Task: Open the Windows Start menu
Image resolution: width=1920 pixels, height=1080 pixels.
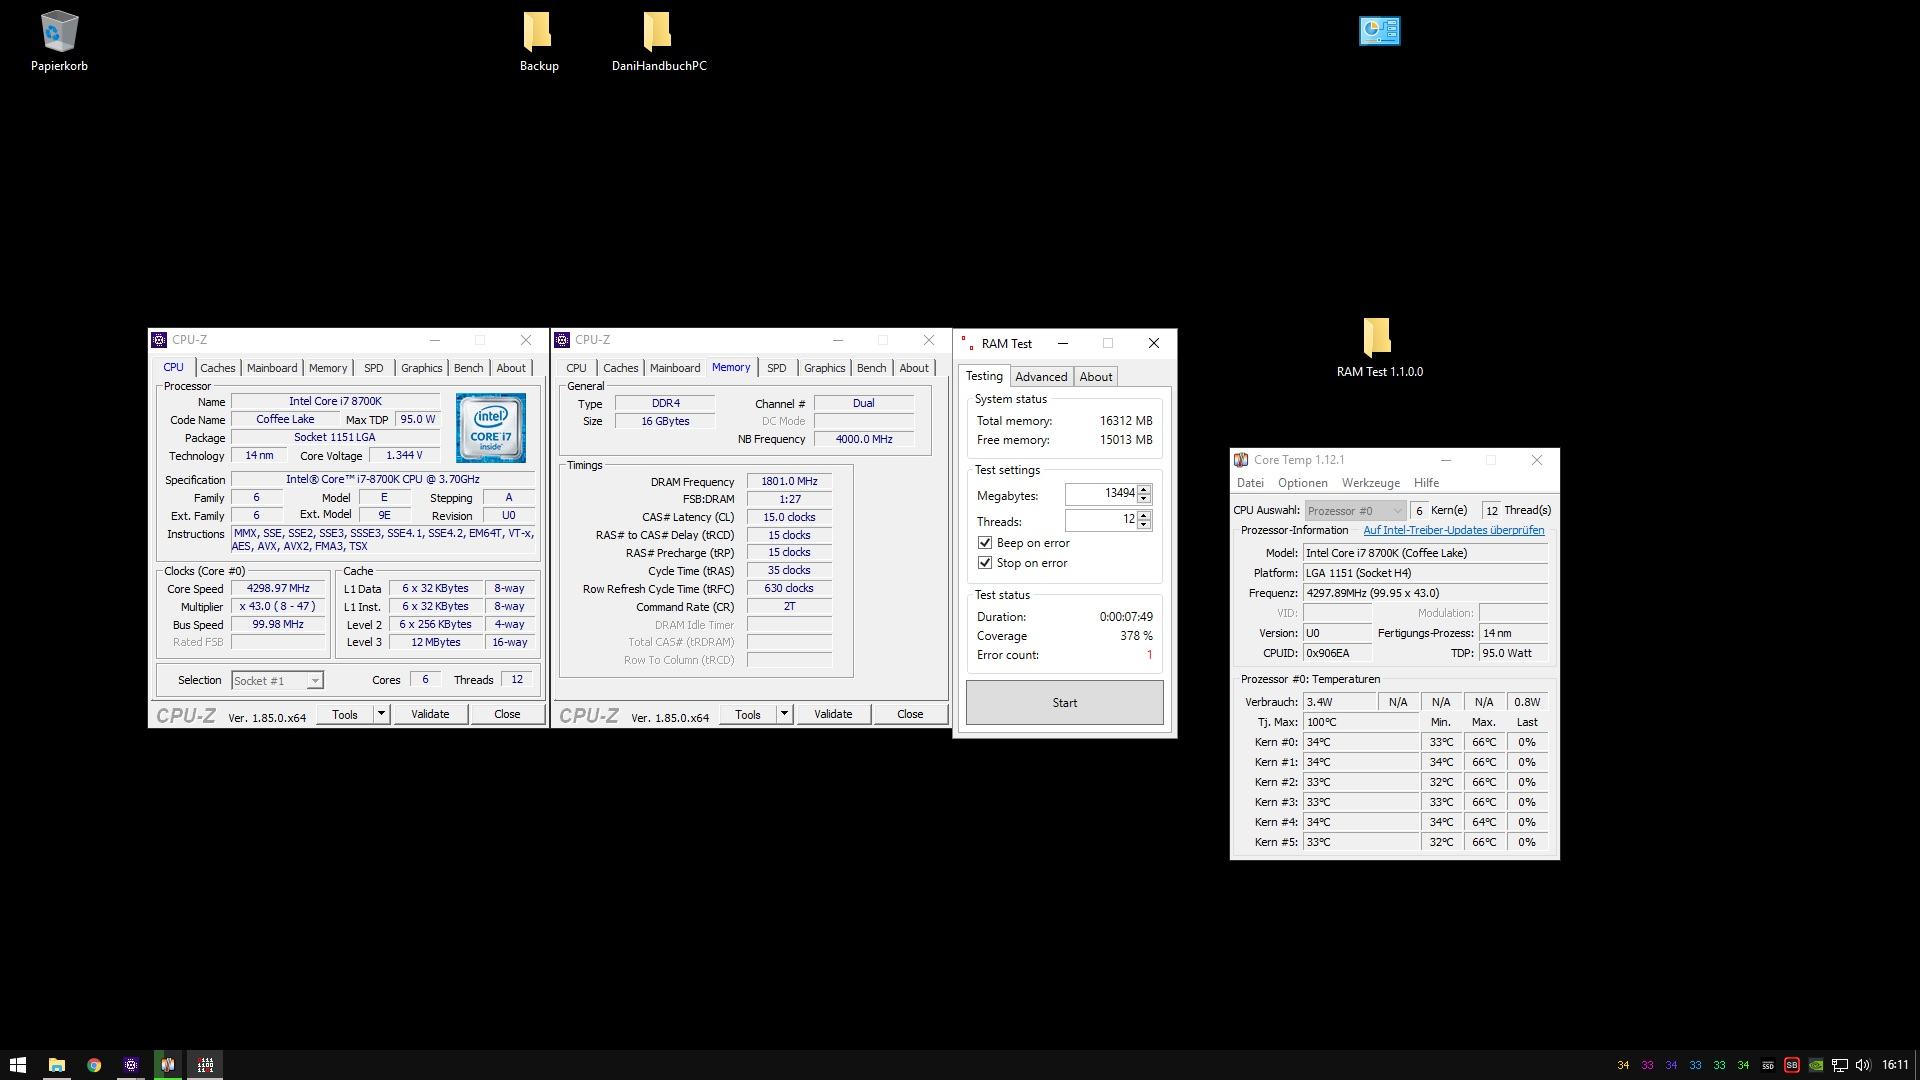Action: click(x=18, y=1065)
